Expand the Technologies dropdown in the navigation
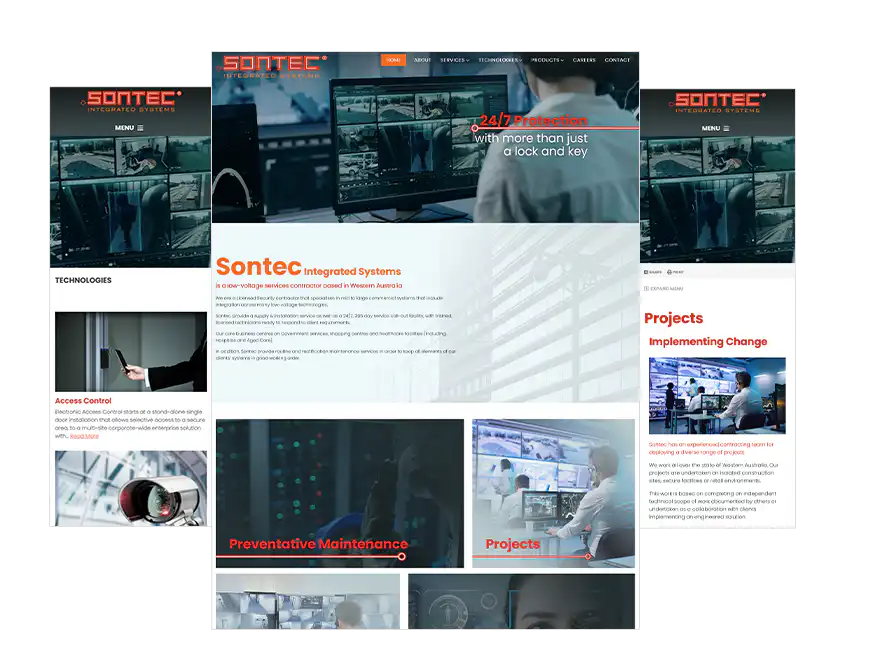 (500, 60)
